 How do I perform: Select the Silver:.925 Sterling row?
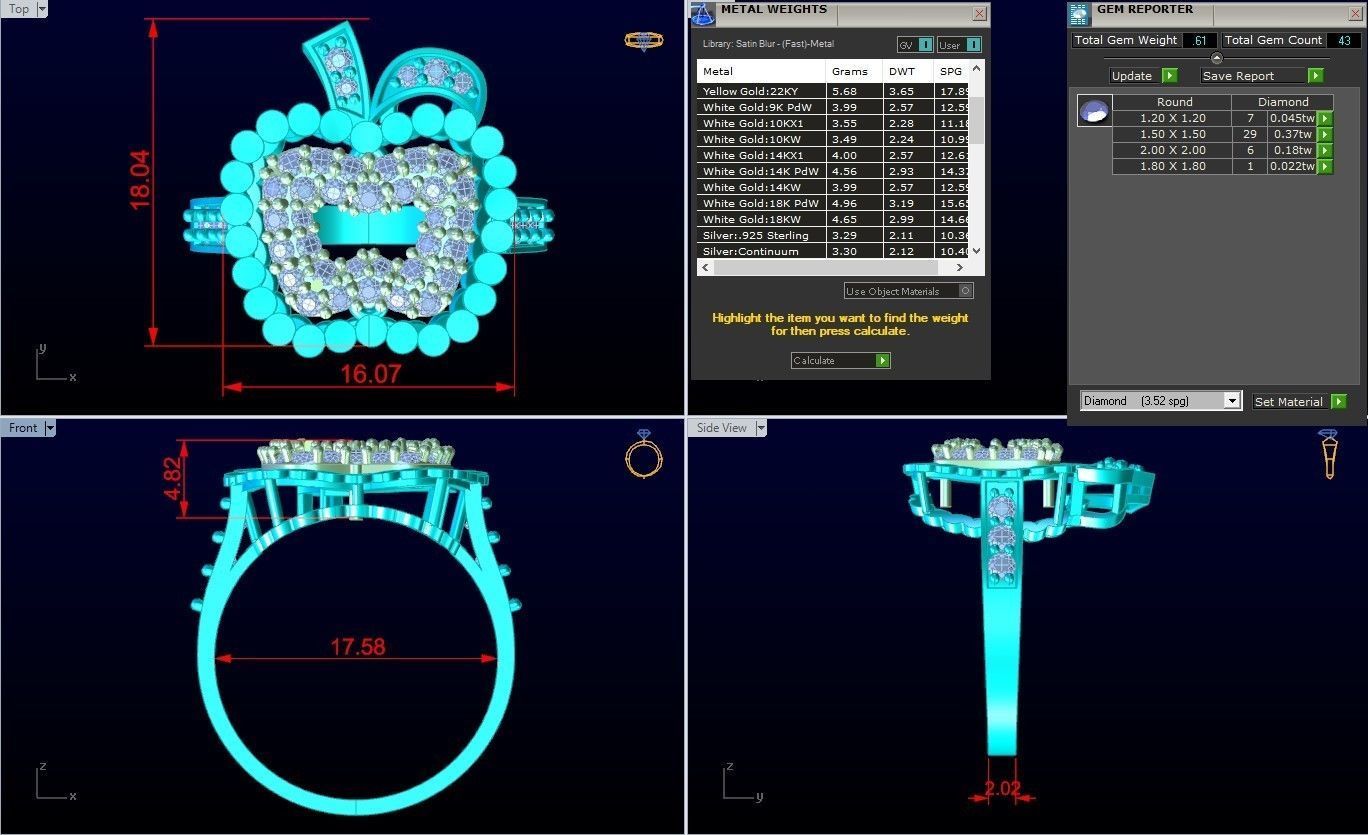point(833,235)
